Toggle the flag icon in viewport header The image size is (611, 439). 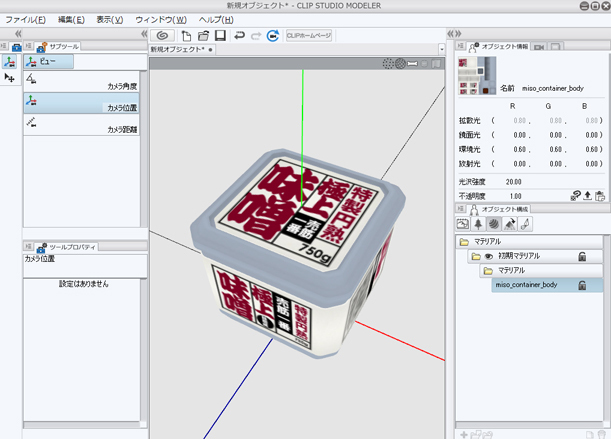point(436,63)
